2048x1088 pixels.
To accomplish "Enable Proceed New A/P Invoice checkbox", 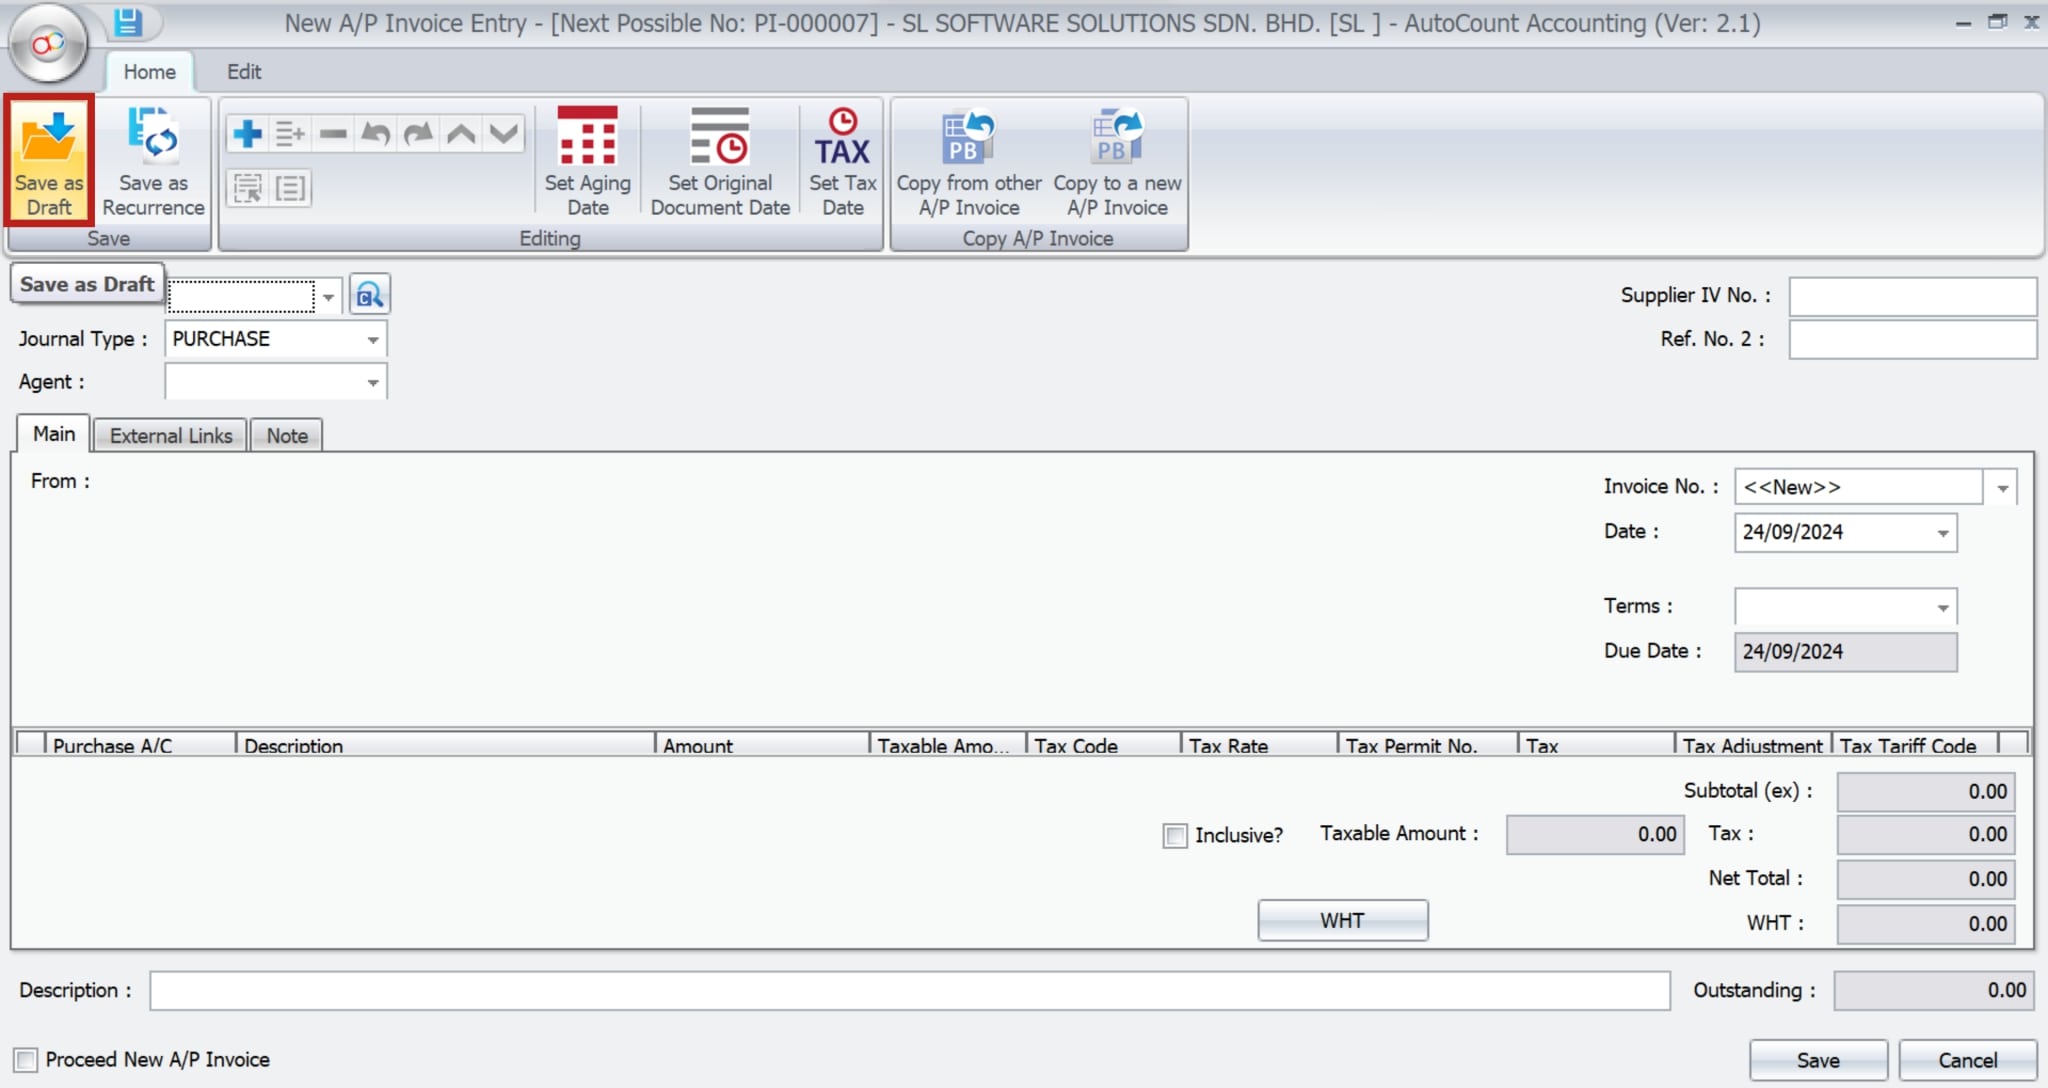I will [x=26, y=1060].
